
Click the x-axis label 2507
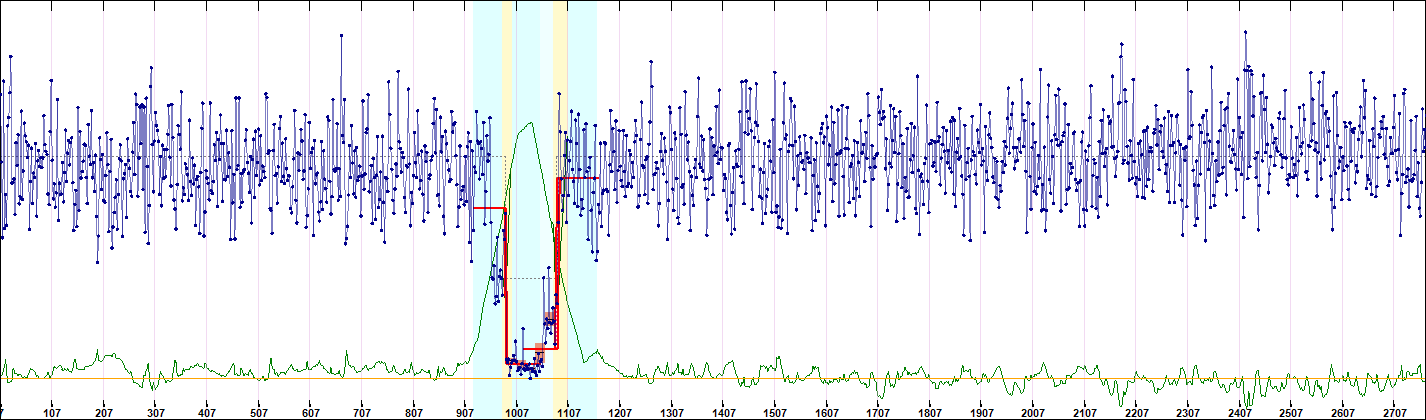pos(1289,412)
